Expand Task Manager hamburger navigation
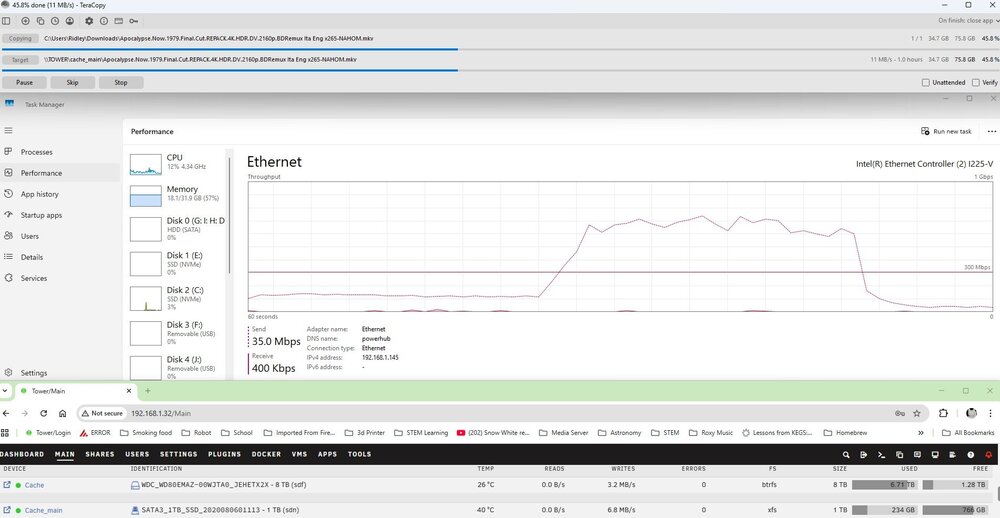The height and width of the screenshot is (518, 1000). coord(8,130)
